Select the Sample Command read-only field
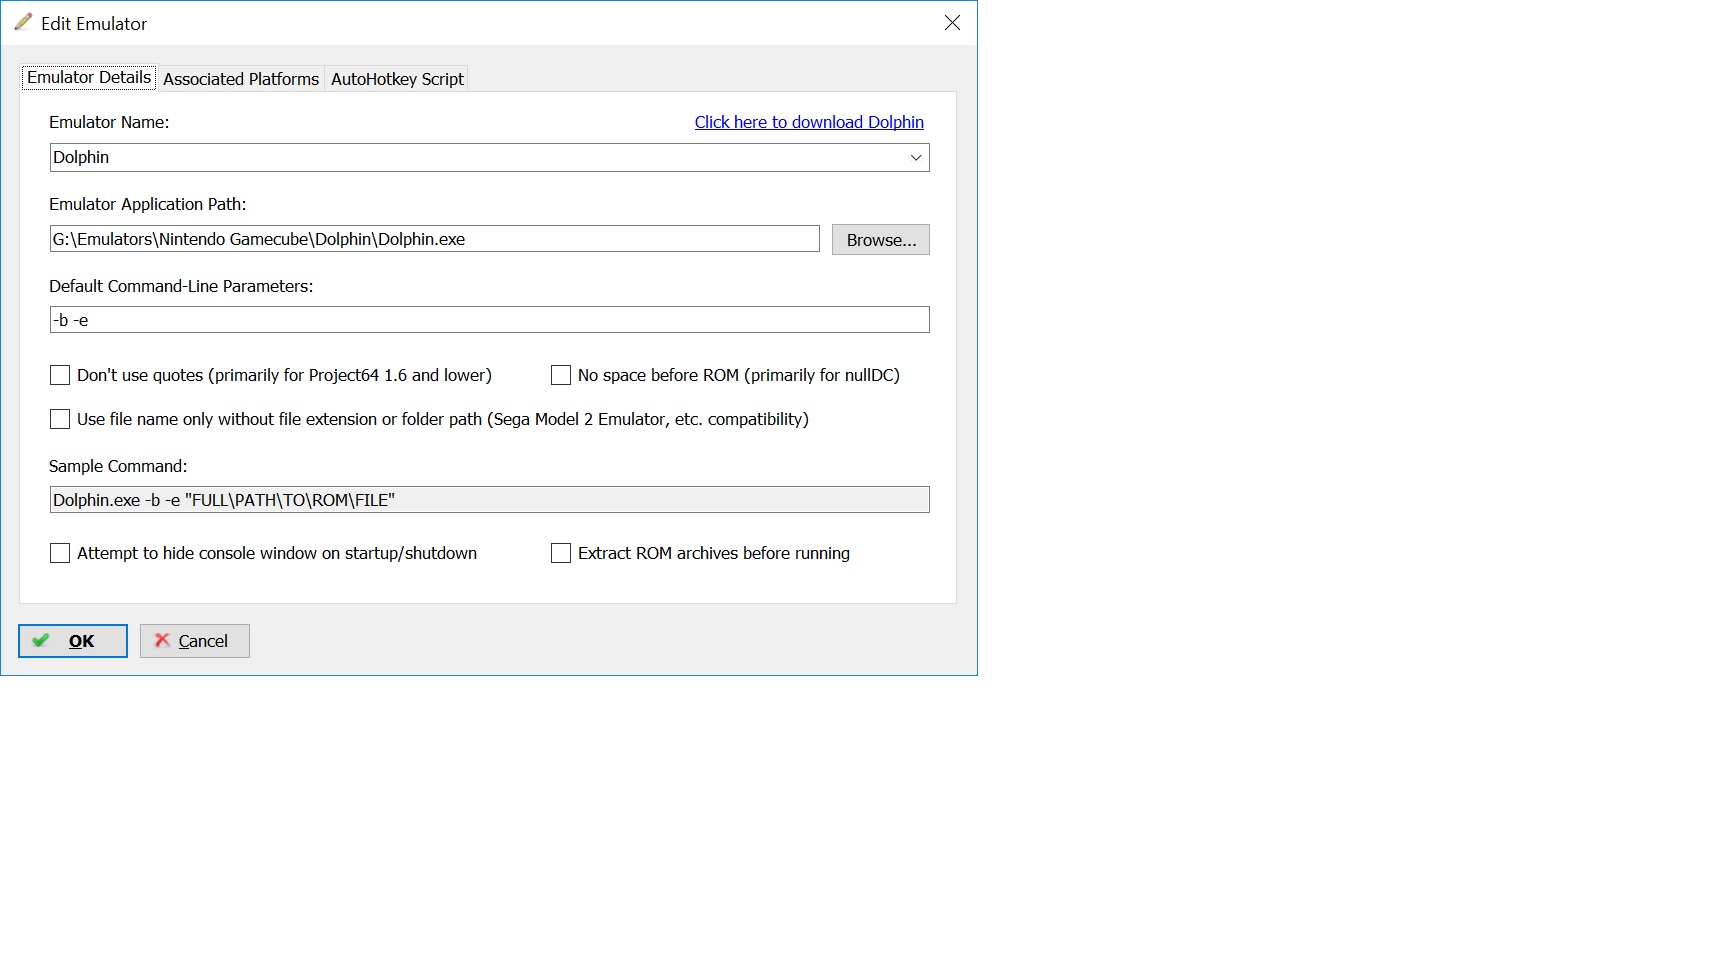1728x972 pixels. 489,500
